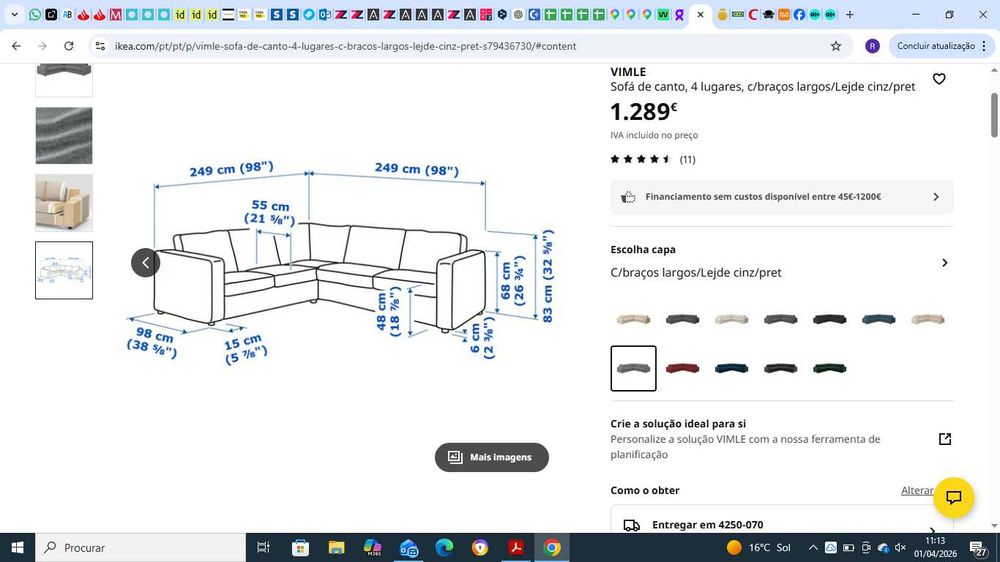Choose the selected grey outlined sofa cover

click(x=633, y=368)
